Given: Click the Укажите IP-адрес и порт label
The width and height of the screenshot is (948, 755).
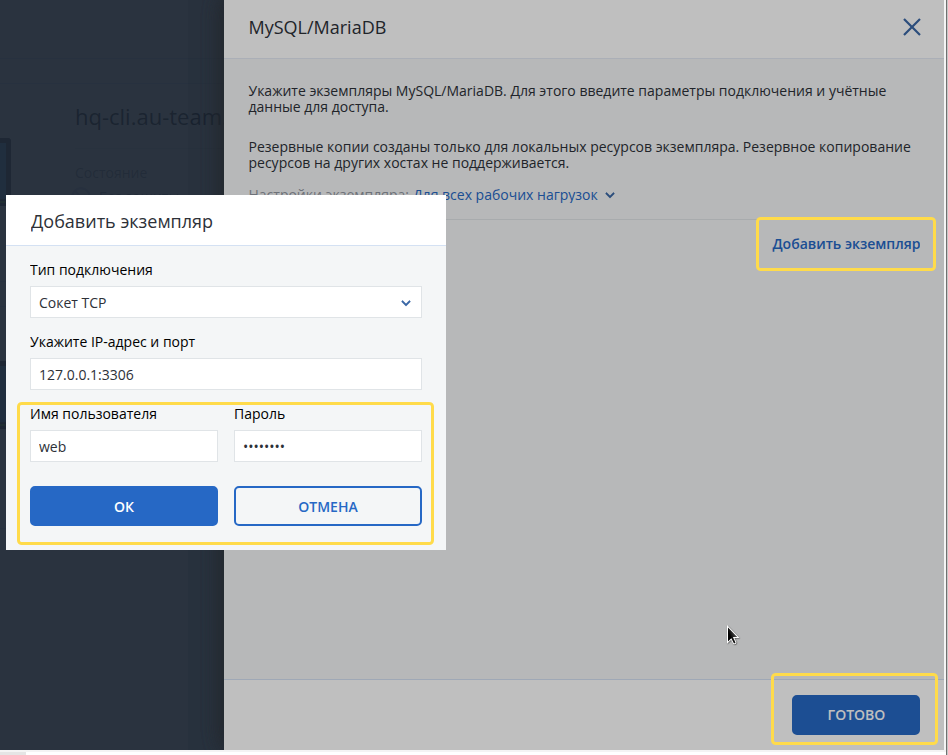Looking at the screenshot, I should [112, 342].
